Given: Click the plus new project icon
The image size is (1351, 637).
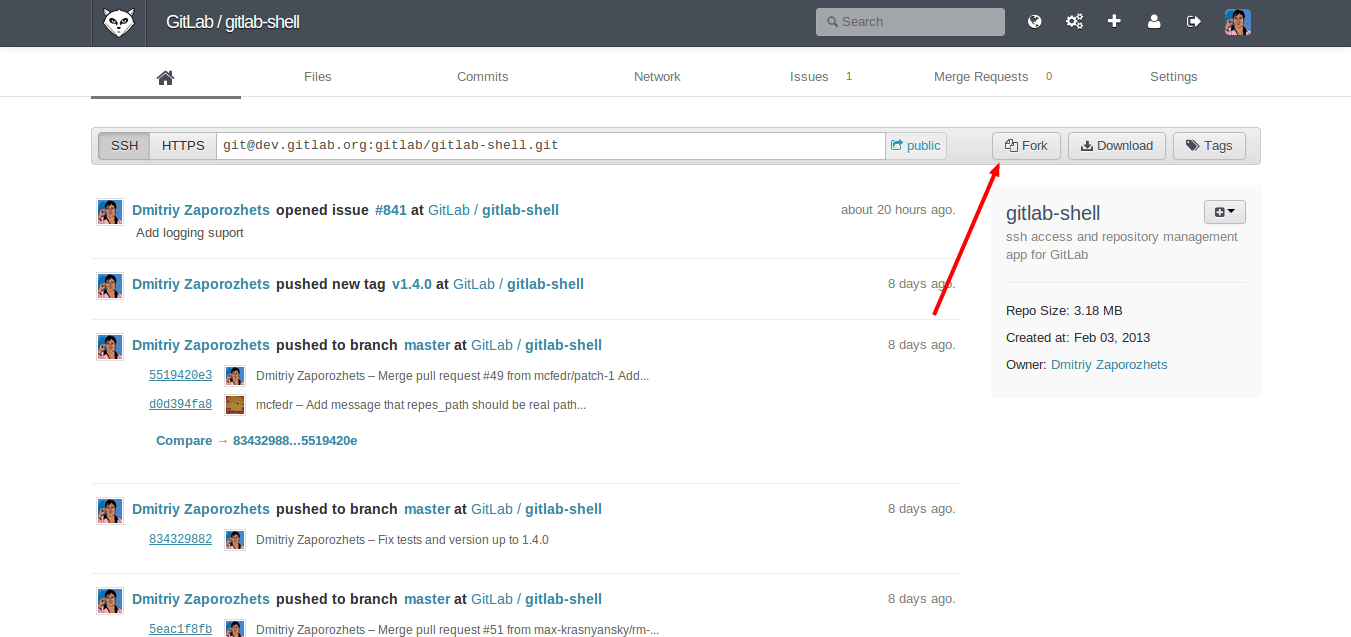Looking at the screenshot, I should 1114,21.
